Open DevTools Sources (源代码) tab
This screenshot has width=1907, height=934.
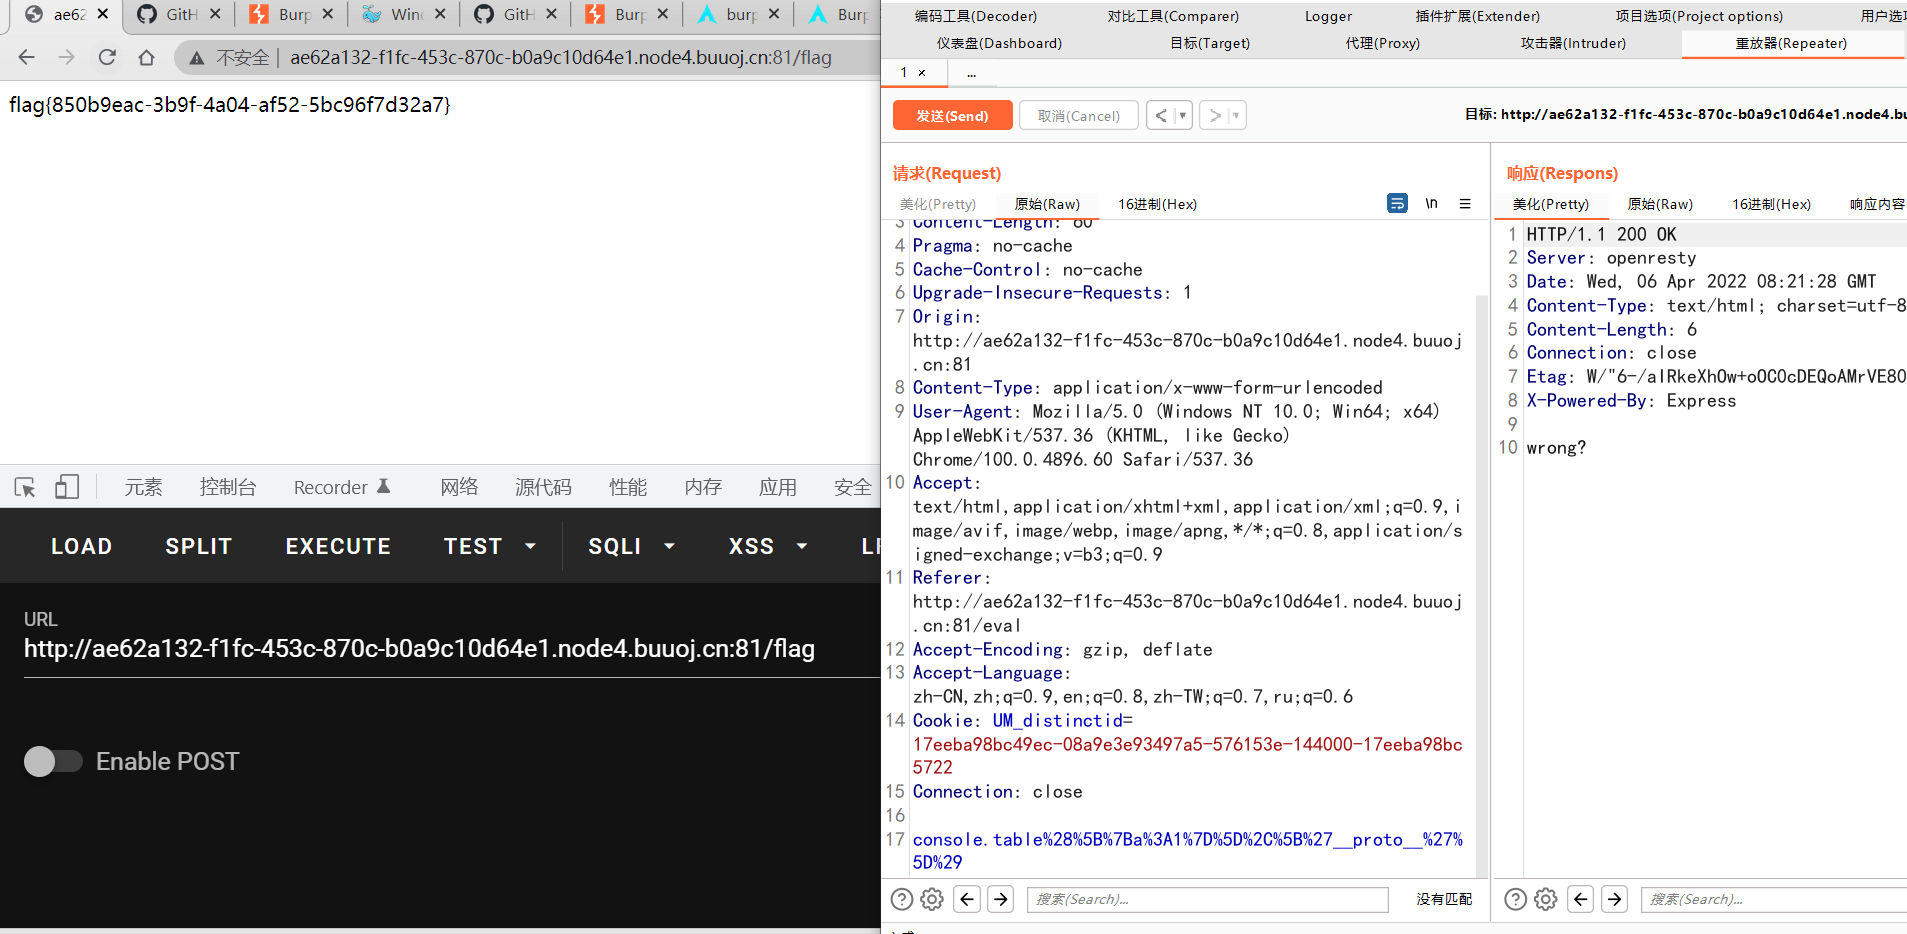pos(543,487)
